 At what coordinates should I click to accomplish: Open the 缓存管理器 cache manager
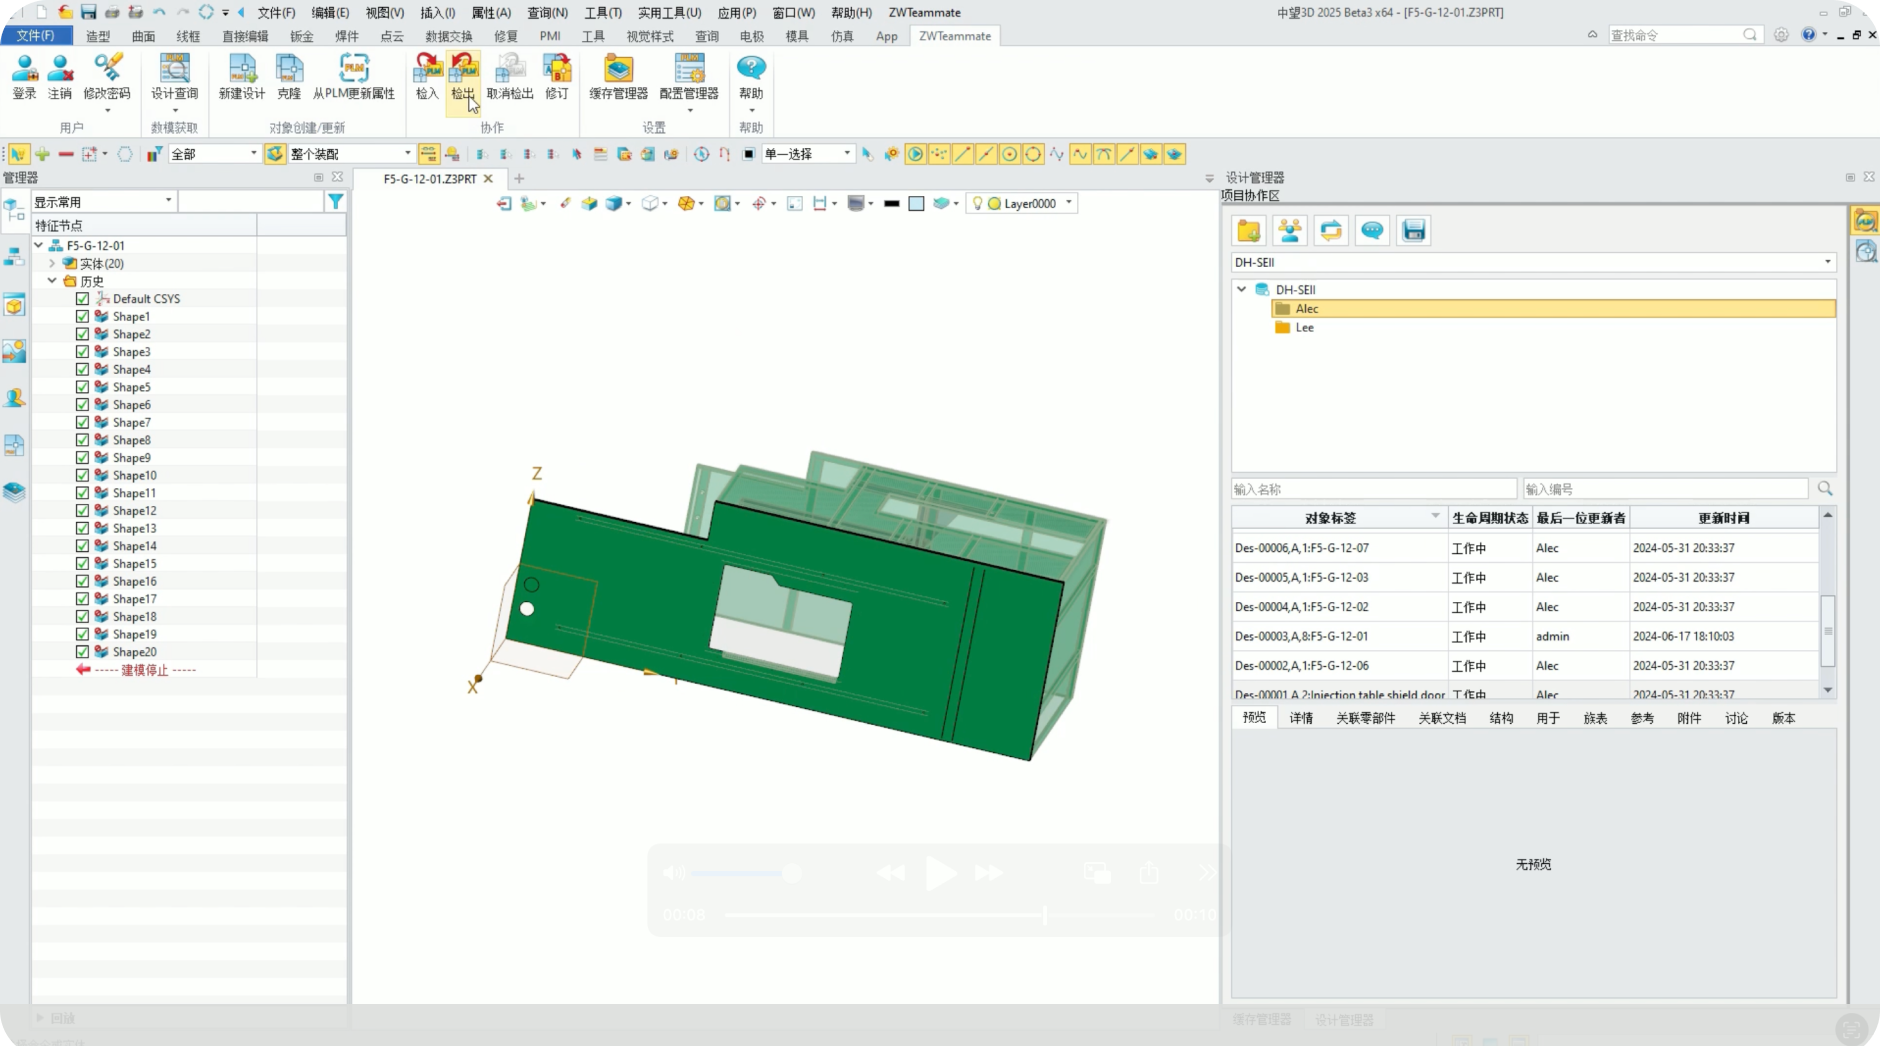618,76
